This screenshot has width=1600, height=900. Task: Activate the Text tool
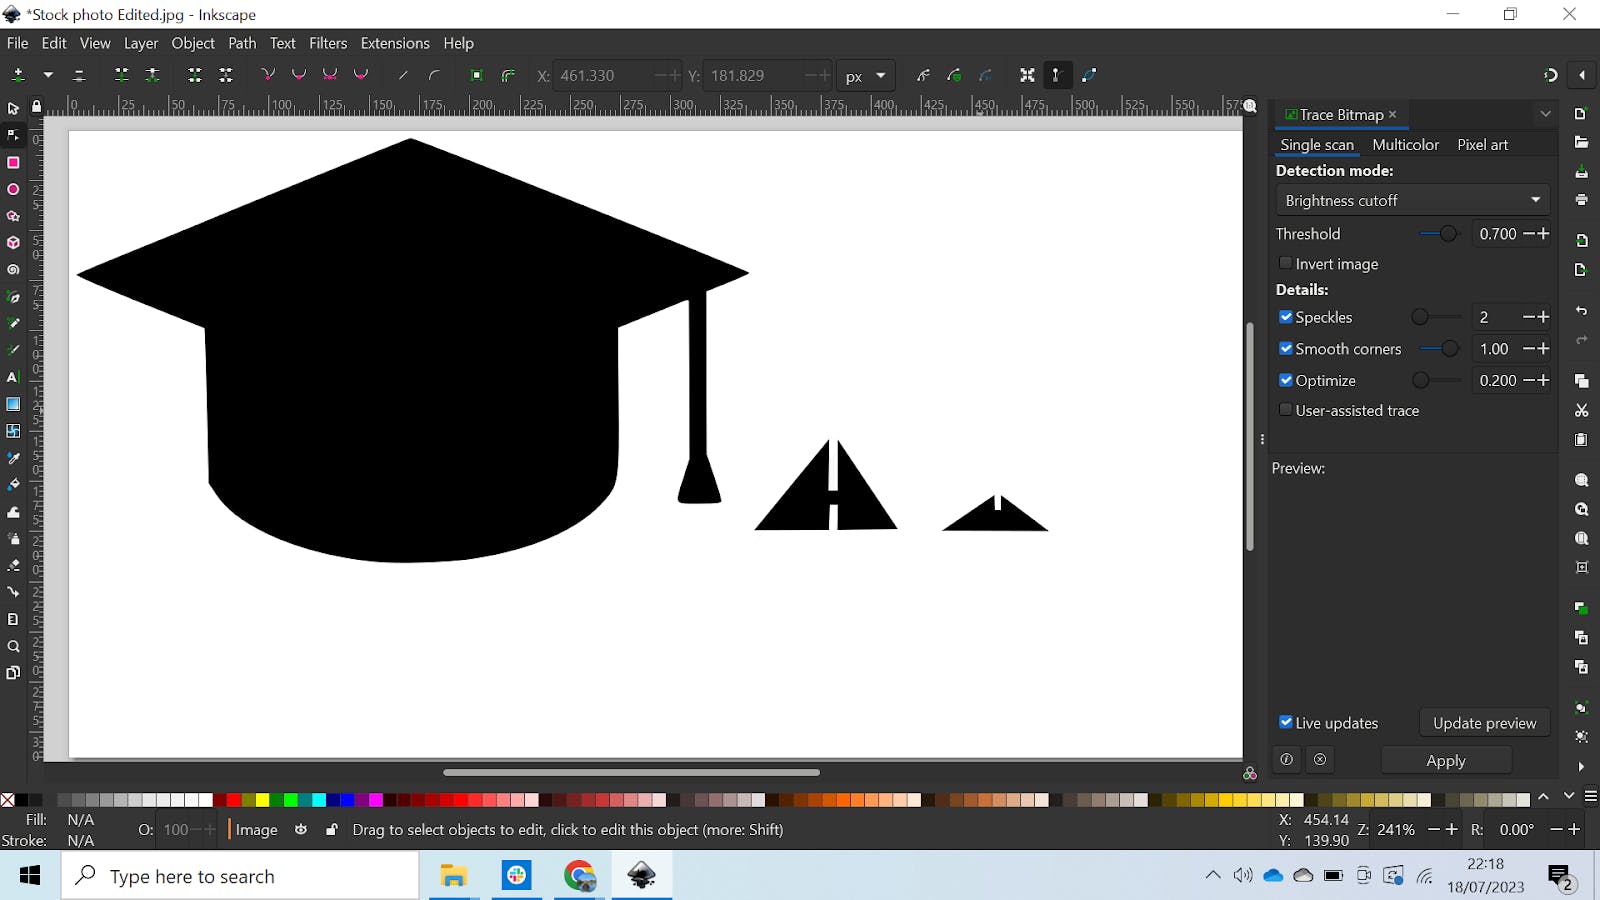13,378
